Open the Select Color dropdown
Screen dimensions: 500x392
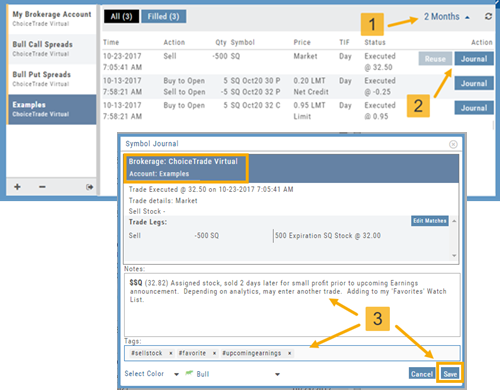(152, 374)
